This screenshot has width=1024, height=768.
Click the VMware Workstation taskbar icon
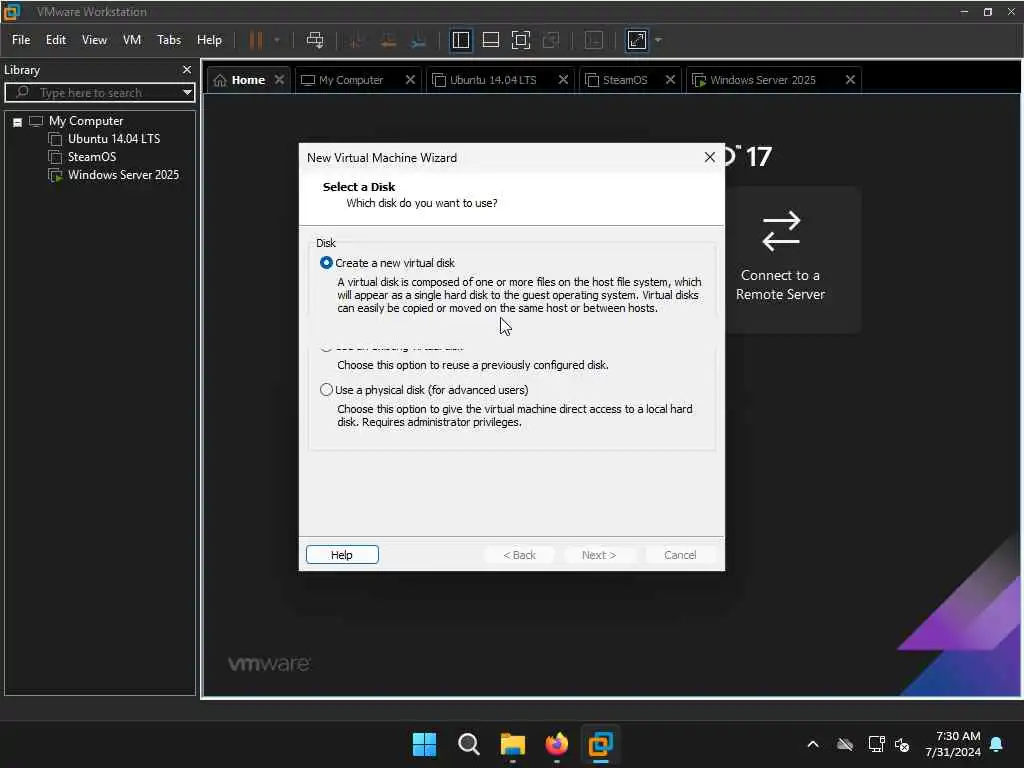pos(600,744)
